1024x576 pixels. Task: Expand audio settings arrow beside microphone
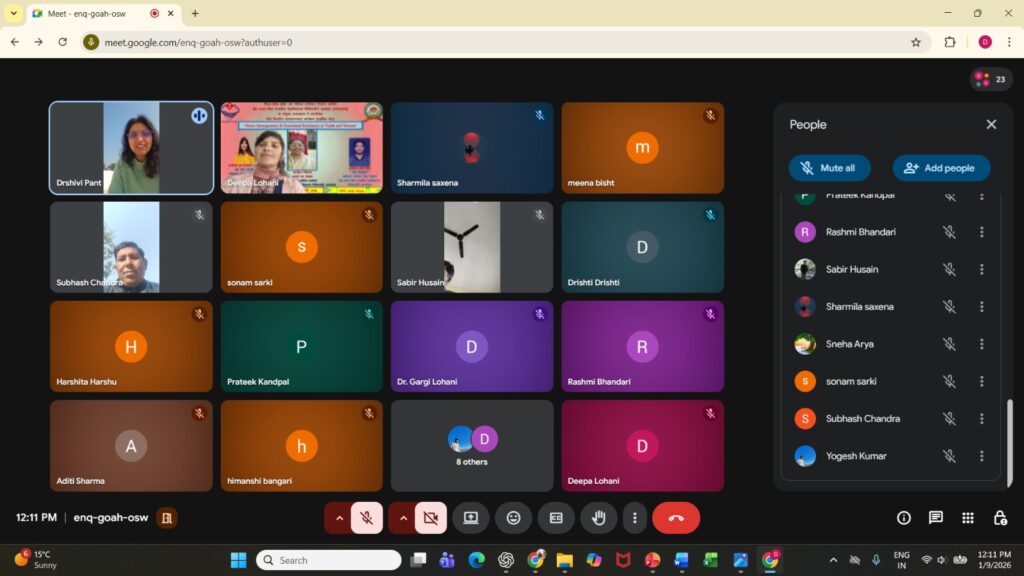(339, 518)
